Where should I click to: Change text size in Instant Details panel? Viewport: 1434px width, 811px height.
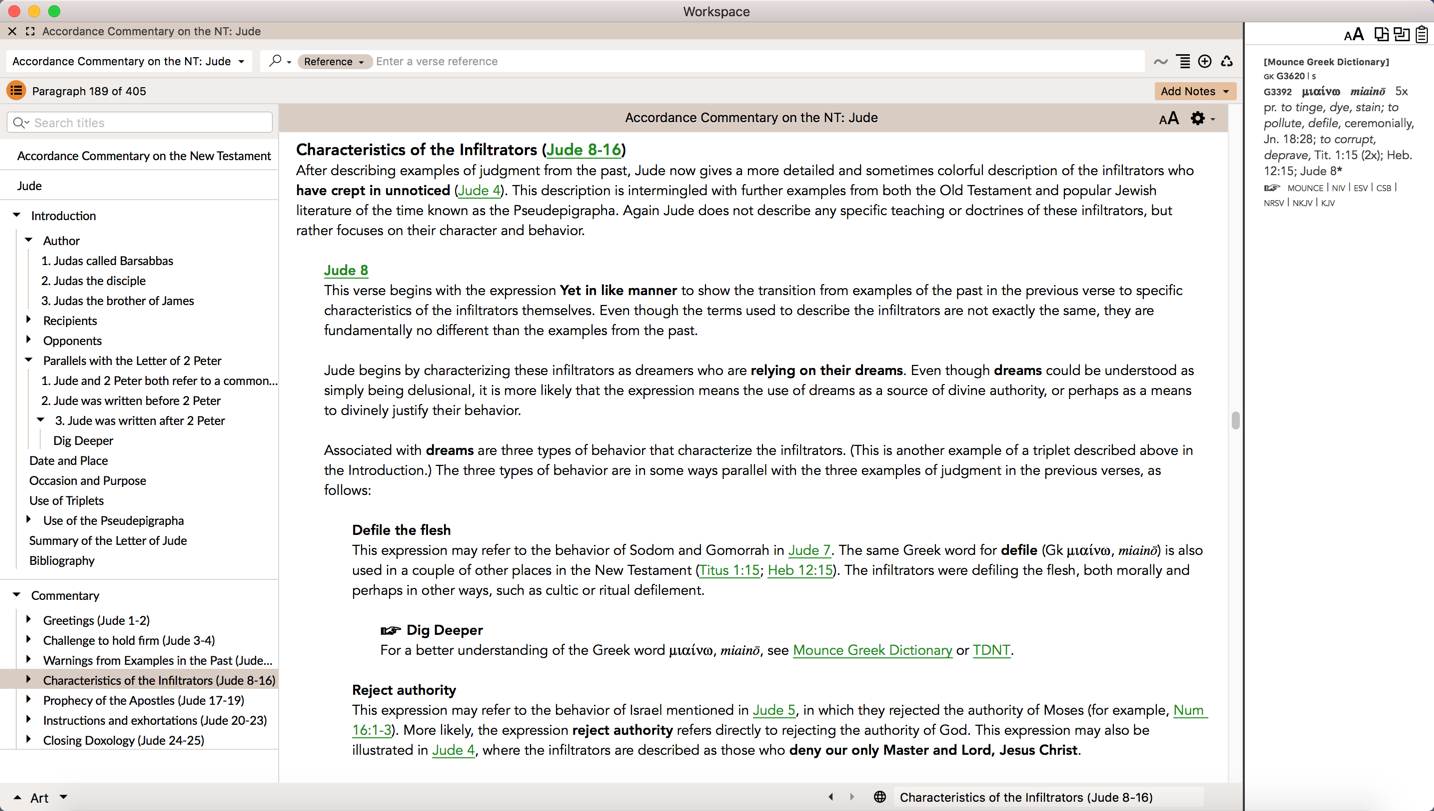coord(1354,35)
